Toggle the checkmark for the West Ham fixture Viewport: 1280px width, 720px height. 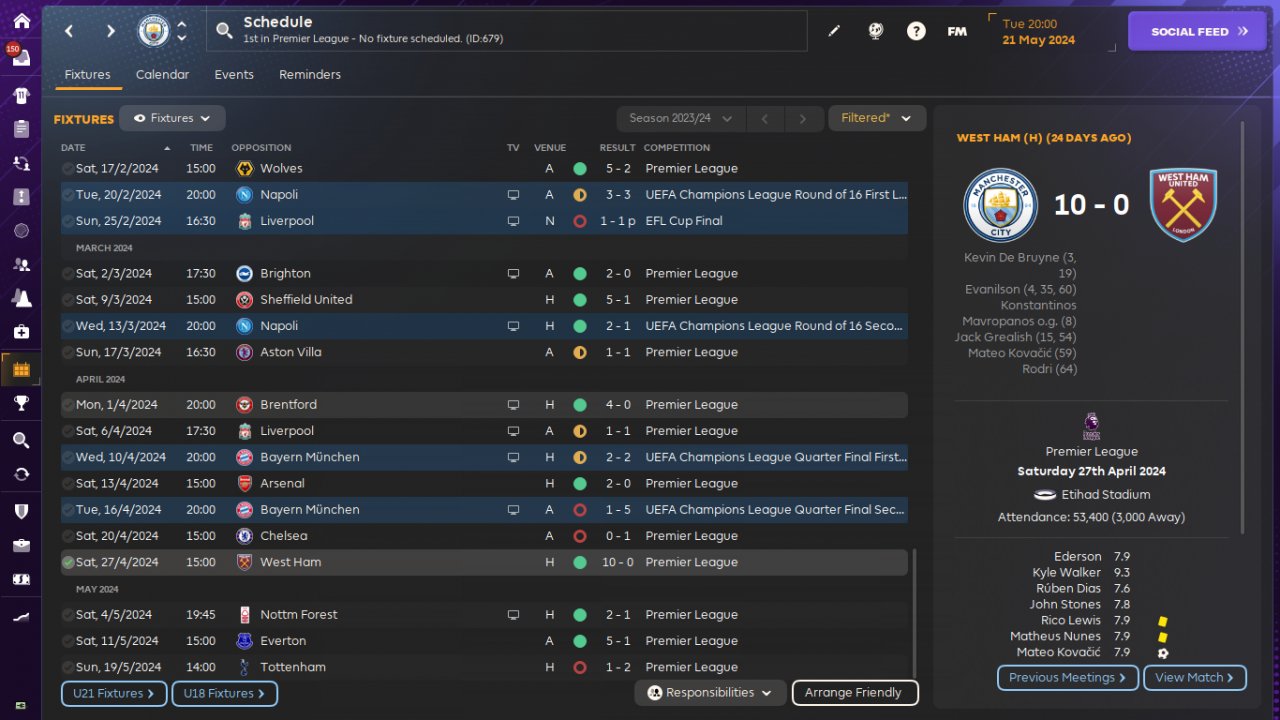pyautogui.click(x=68, y=562)
